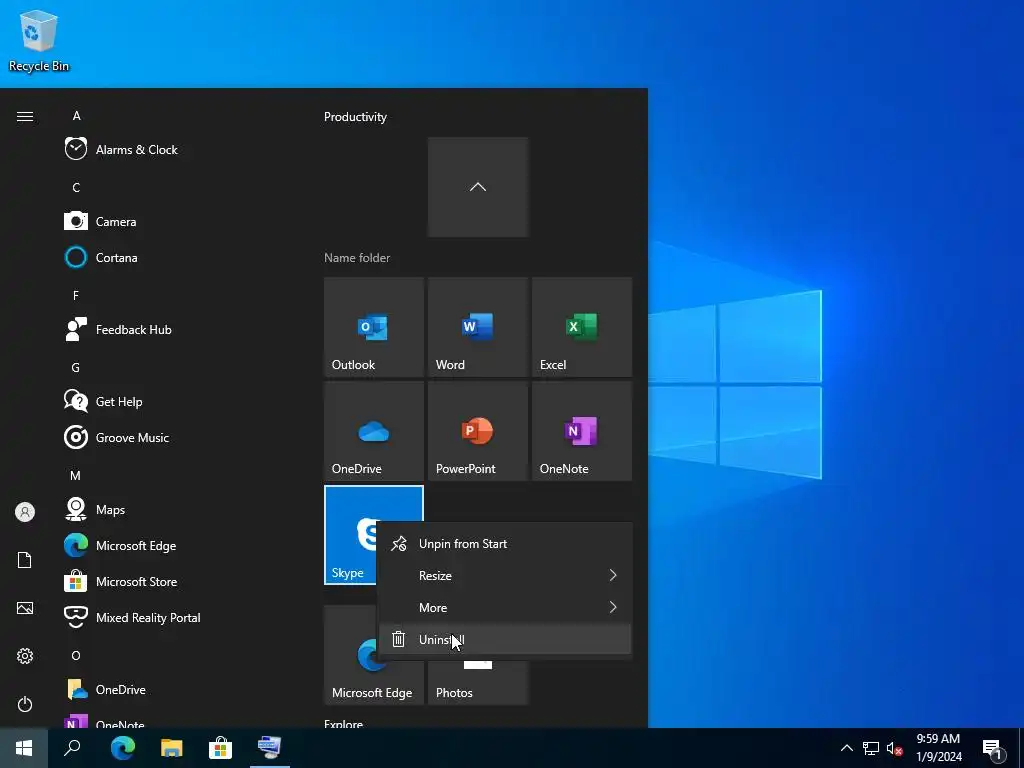The height and width of the screenshot is (768, 1024).
Task: Open the Word tile
Action: coord(478,327)
